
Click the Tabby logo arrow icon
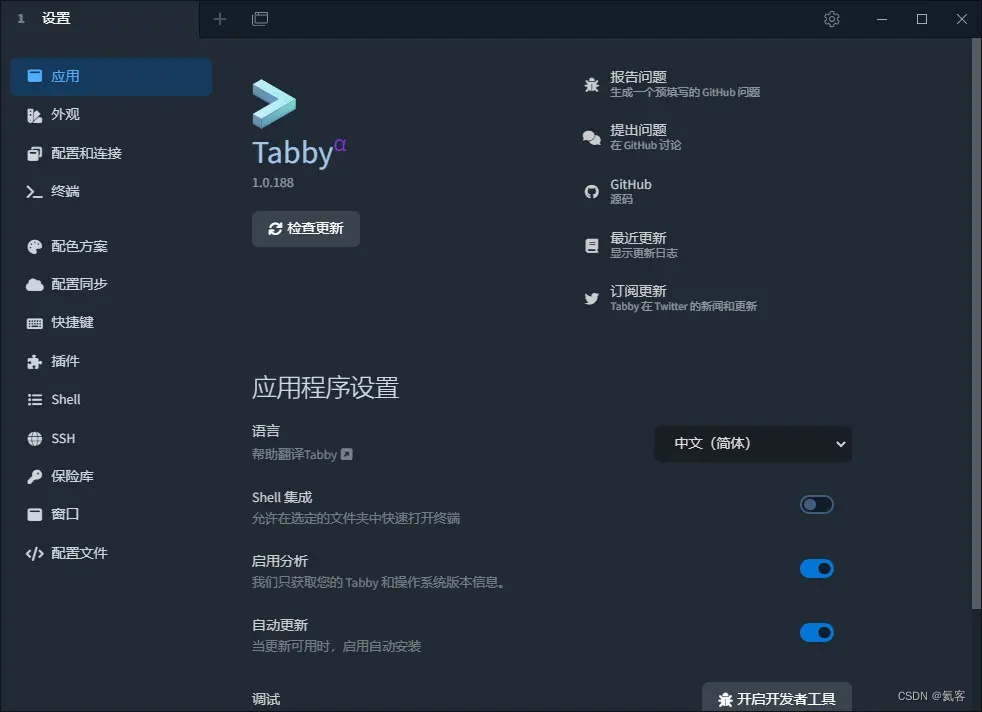point(274,103)
